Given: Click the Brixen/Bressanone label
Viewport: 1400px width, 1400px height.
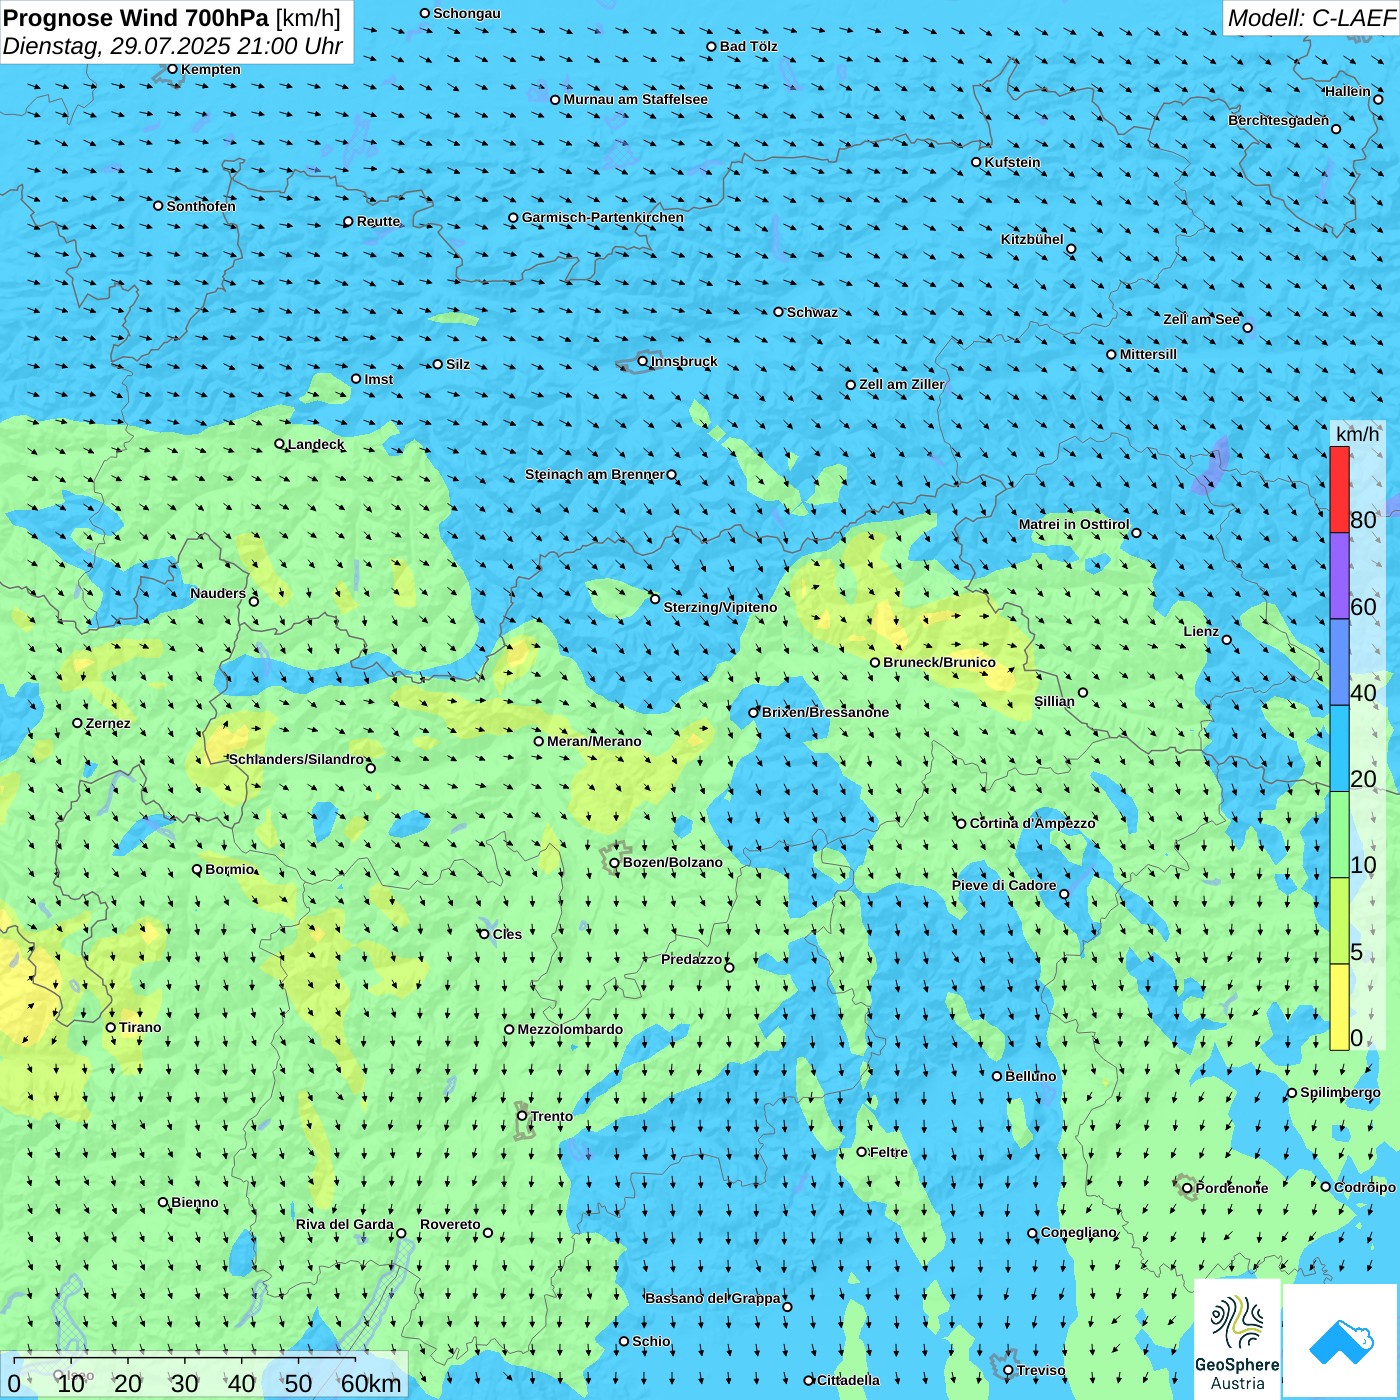Looking at the screenshot, I should point(825,712).
